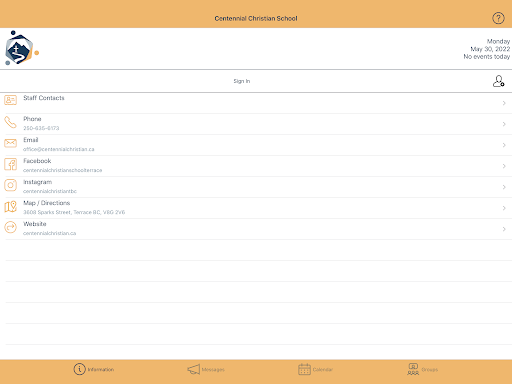Expand the Email row chevron

(x=504, y=145)
